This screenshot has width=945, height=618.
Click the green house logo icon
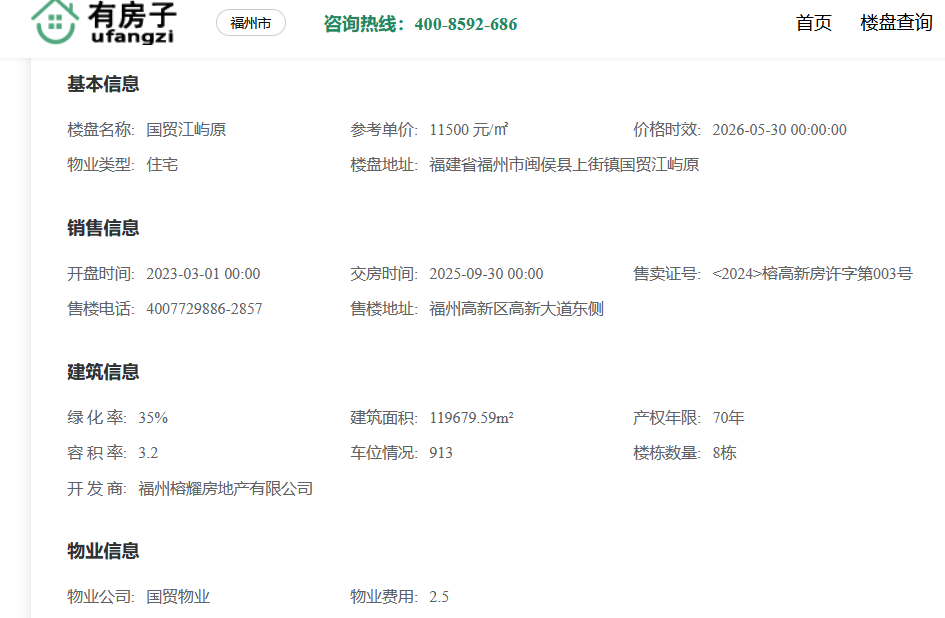55,22
